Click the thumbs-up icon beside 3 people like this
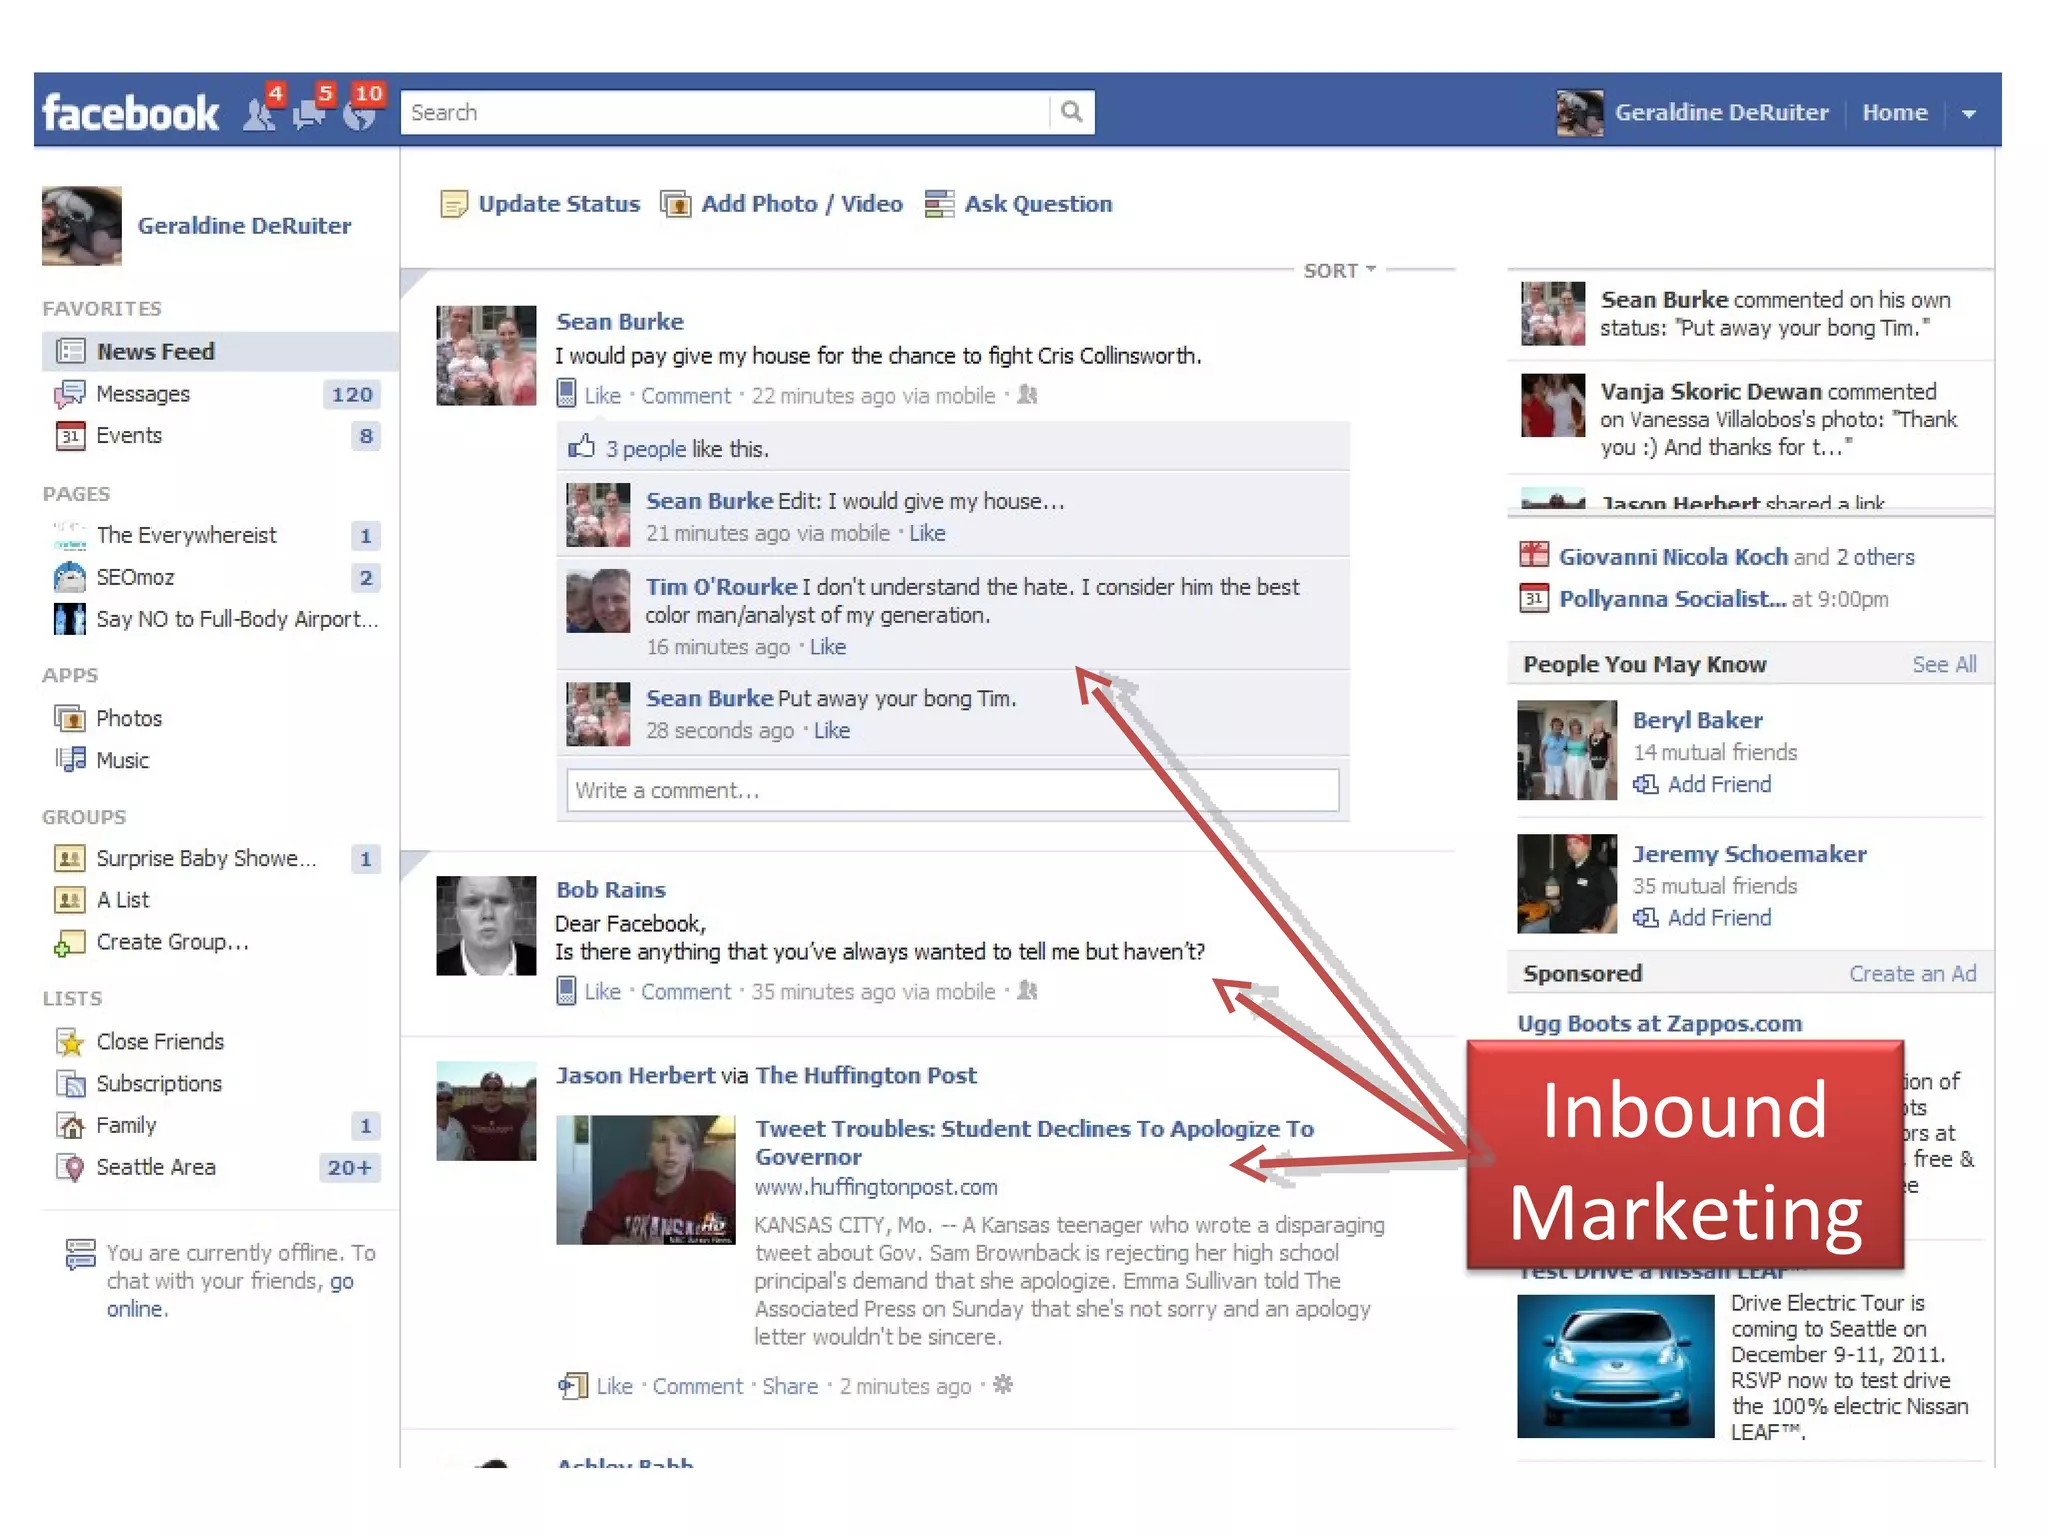 (582, 447)
